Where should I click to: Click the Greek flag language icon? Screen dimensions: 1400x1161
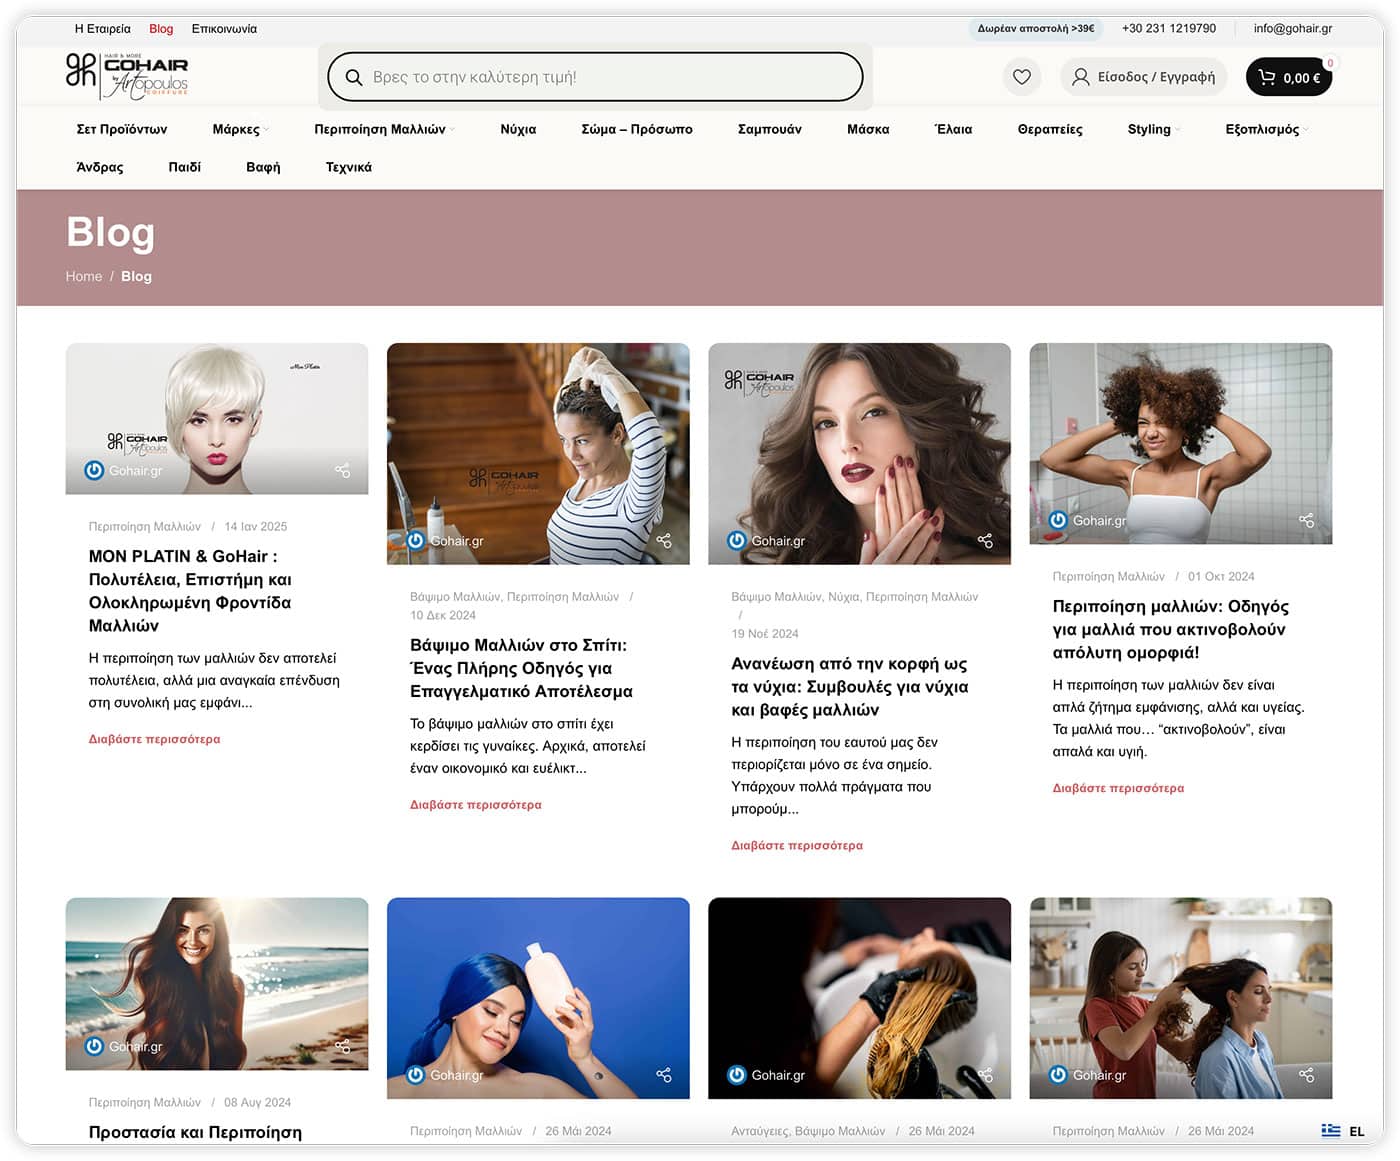1330,1131
